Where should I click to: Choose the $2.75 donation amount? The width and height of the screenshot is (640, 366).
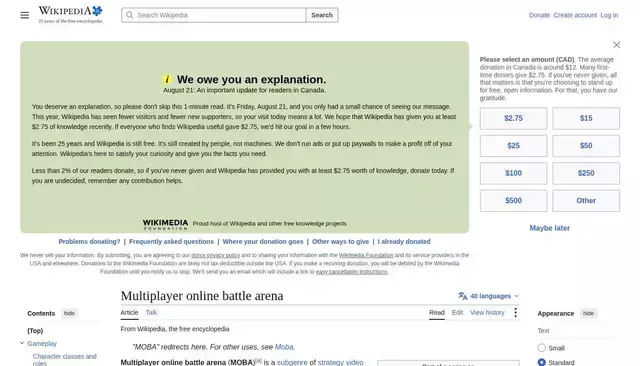[x=513, y=118]
